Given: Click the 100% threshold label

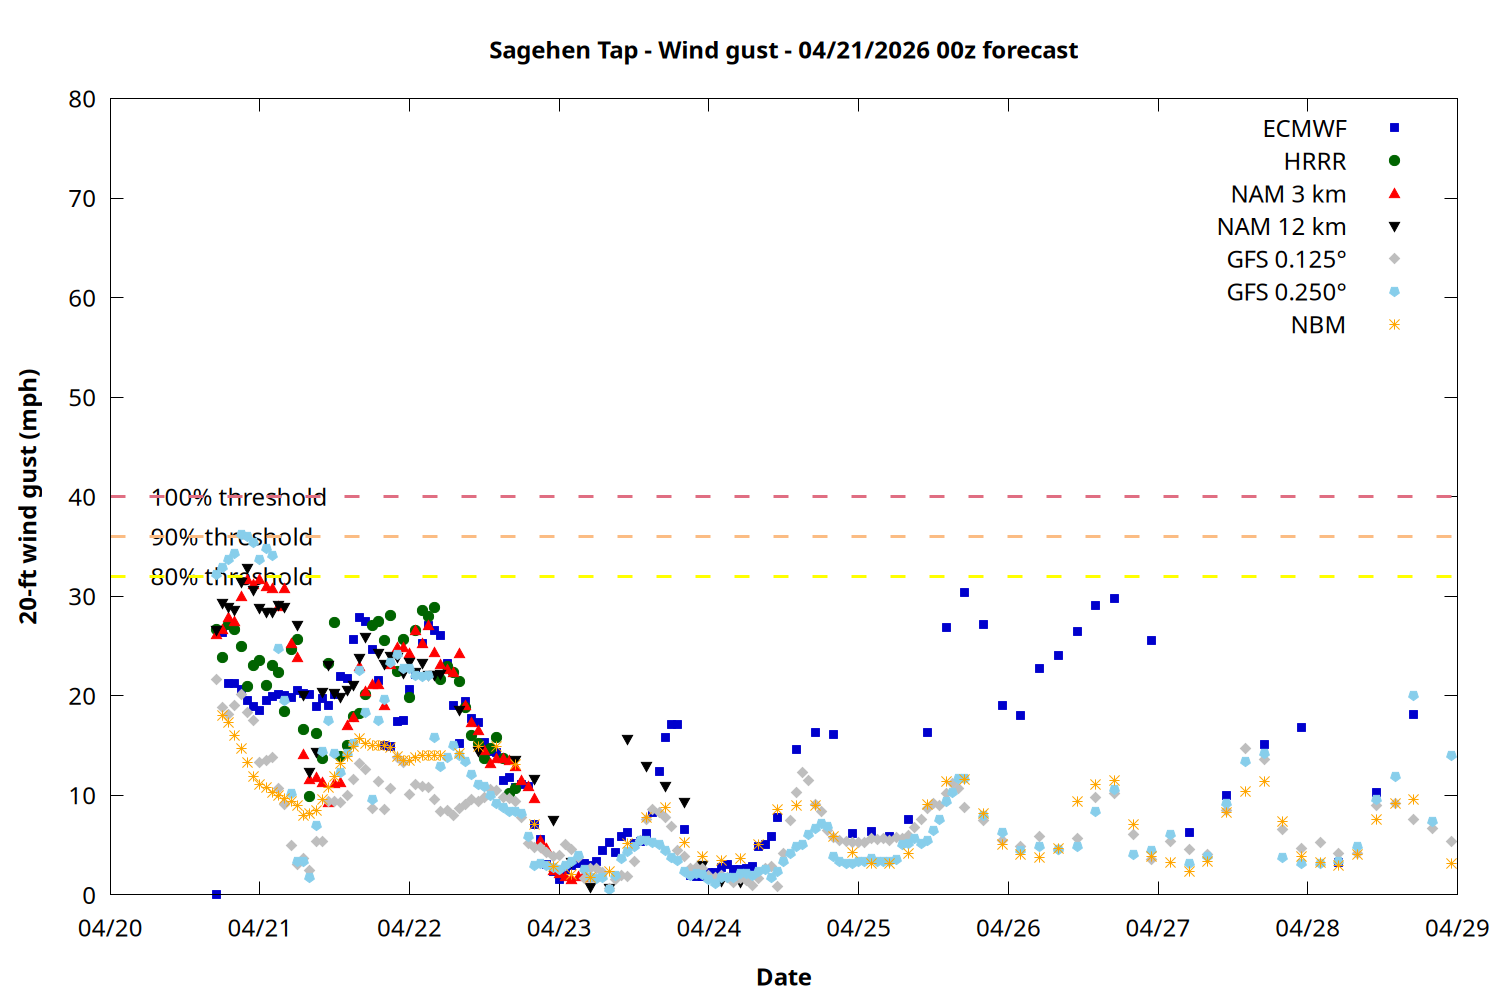Looking at the screenshot, I should (x=238, y=497).
